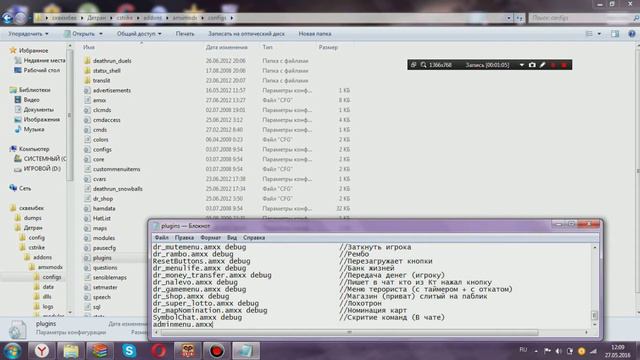Open the Explorer help question-mark icon

(631, 34)
